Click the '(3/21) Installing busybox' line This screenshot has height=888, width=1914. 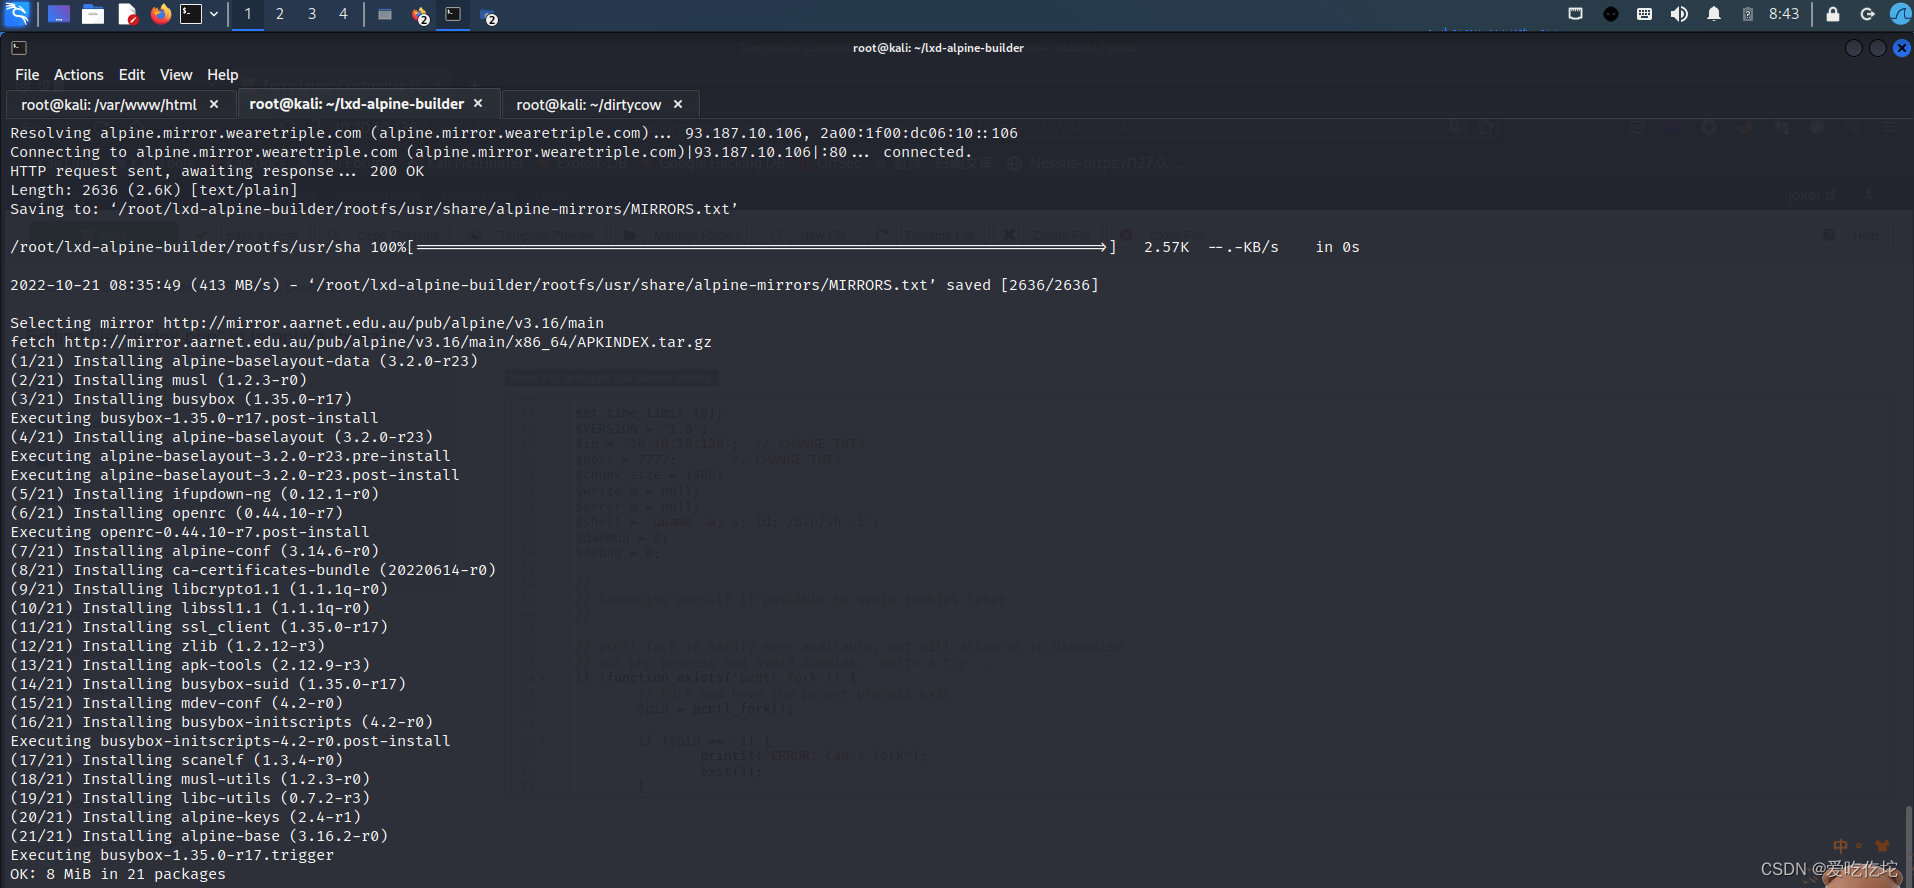coord(181,399)
